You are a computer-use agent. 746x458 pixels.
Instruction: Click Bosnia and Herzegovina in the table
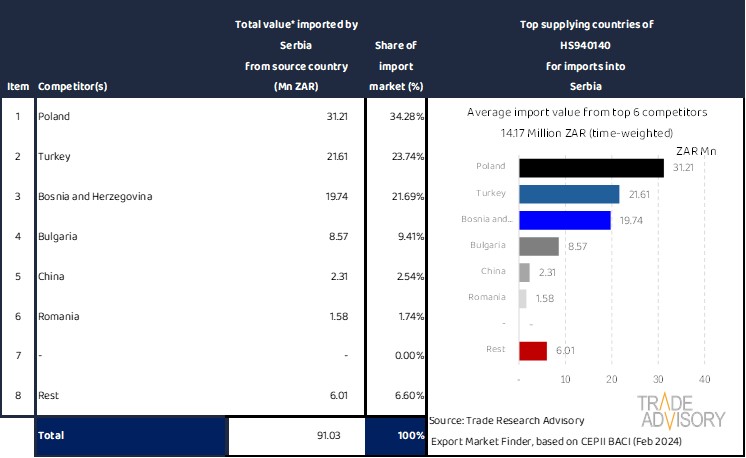coord(94,197)
